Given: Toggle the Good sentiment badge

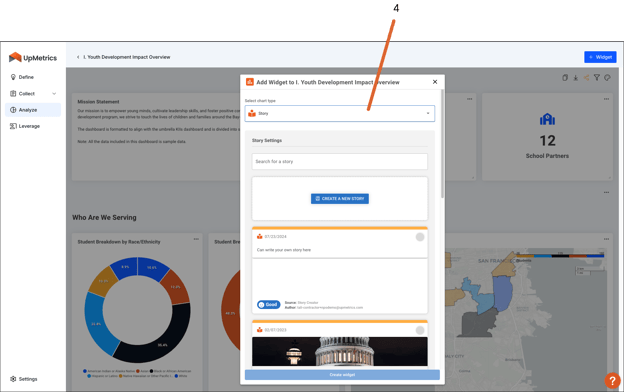Looking at the screenshot, I should click(269, 305).
